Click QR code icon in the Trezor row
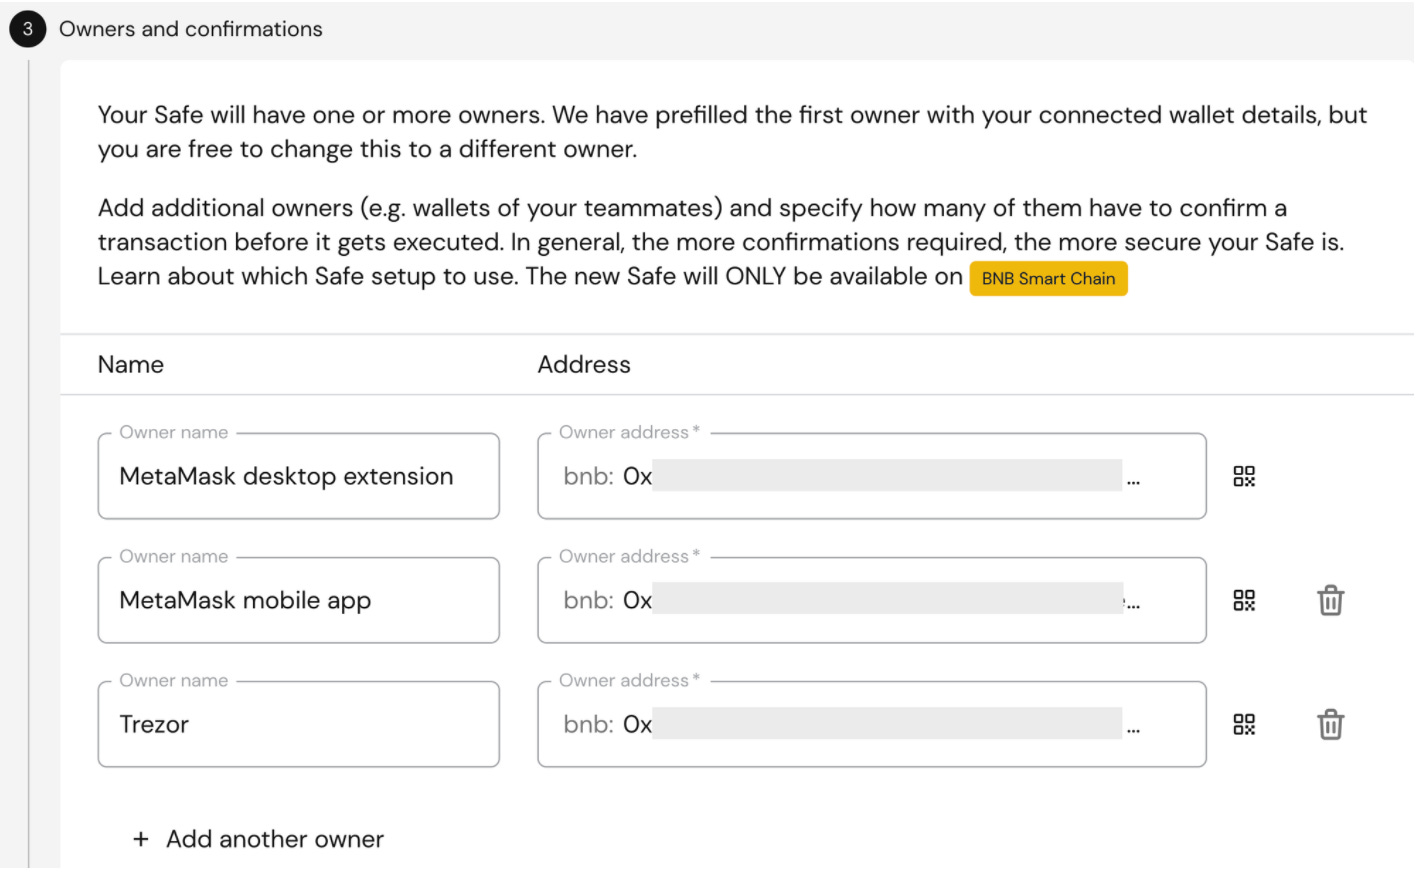Screen dimensions: 1420x872 click(x=1243, y=725)
